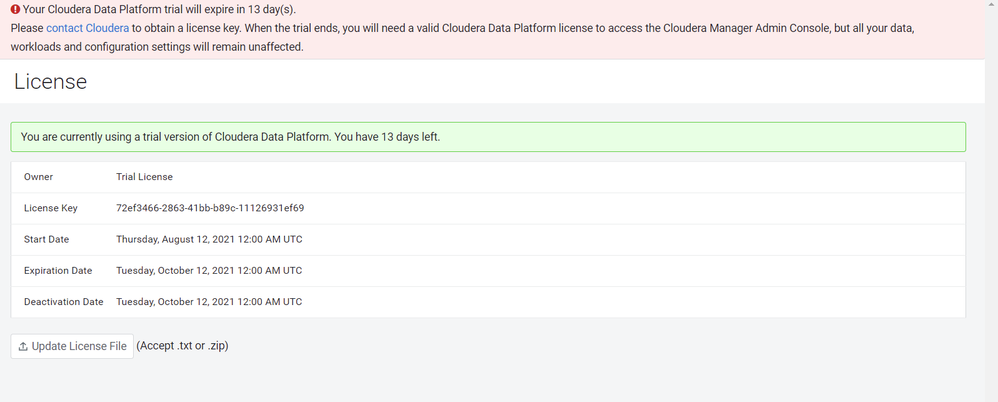The width and height of the screenshot is (998, 402).
Task: Select the expiration date value in the Expiration Date row
Action: (209, 270)
